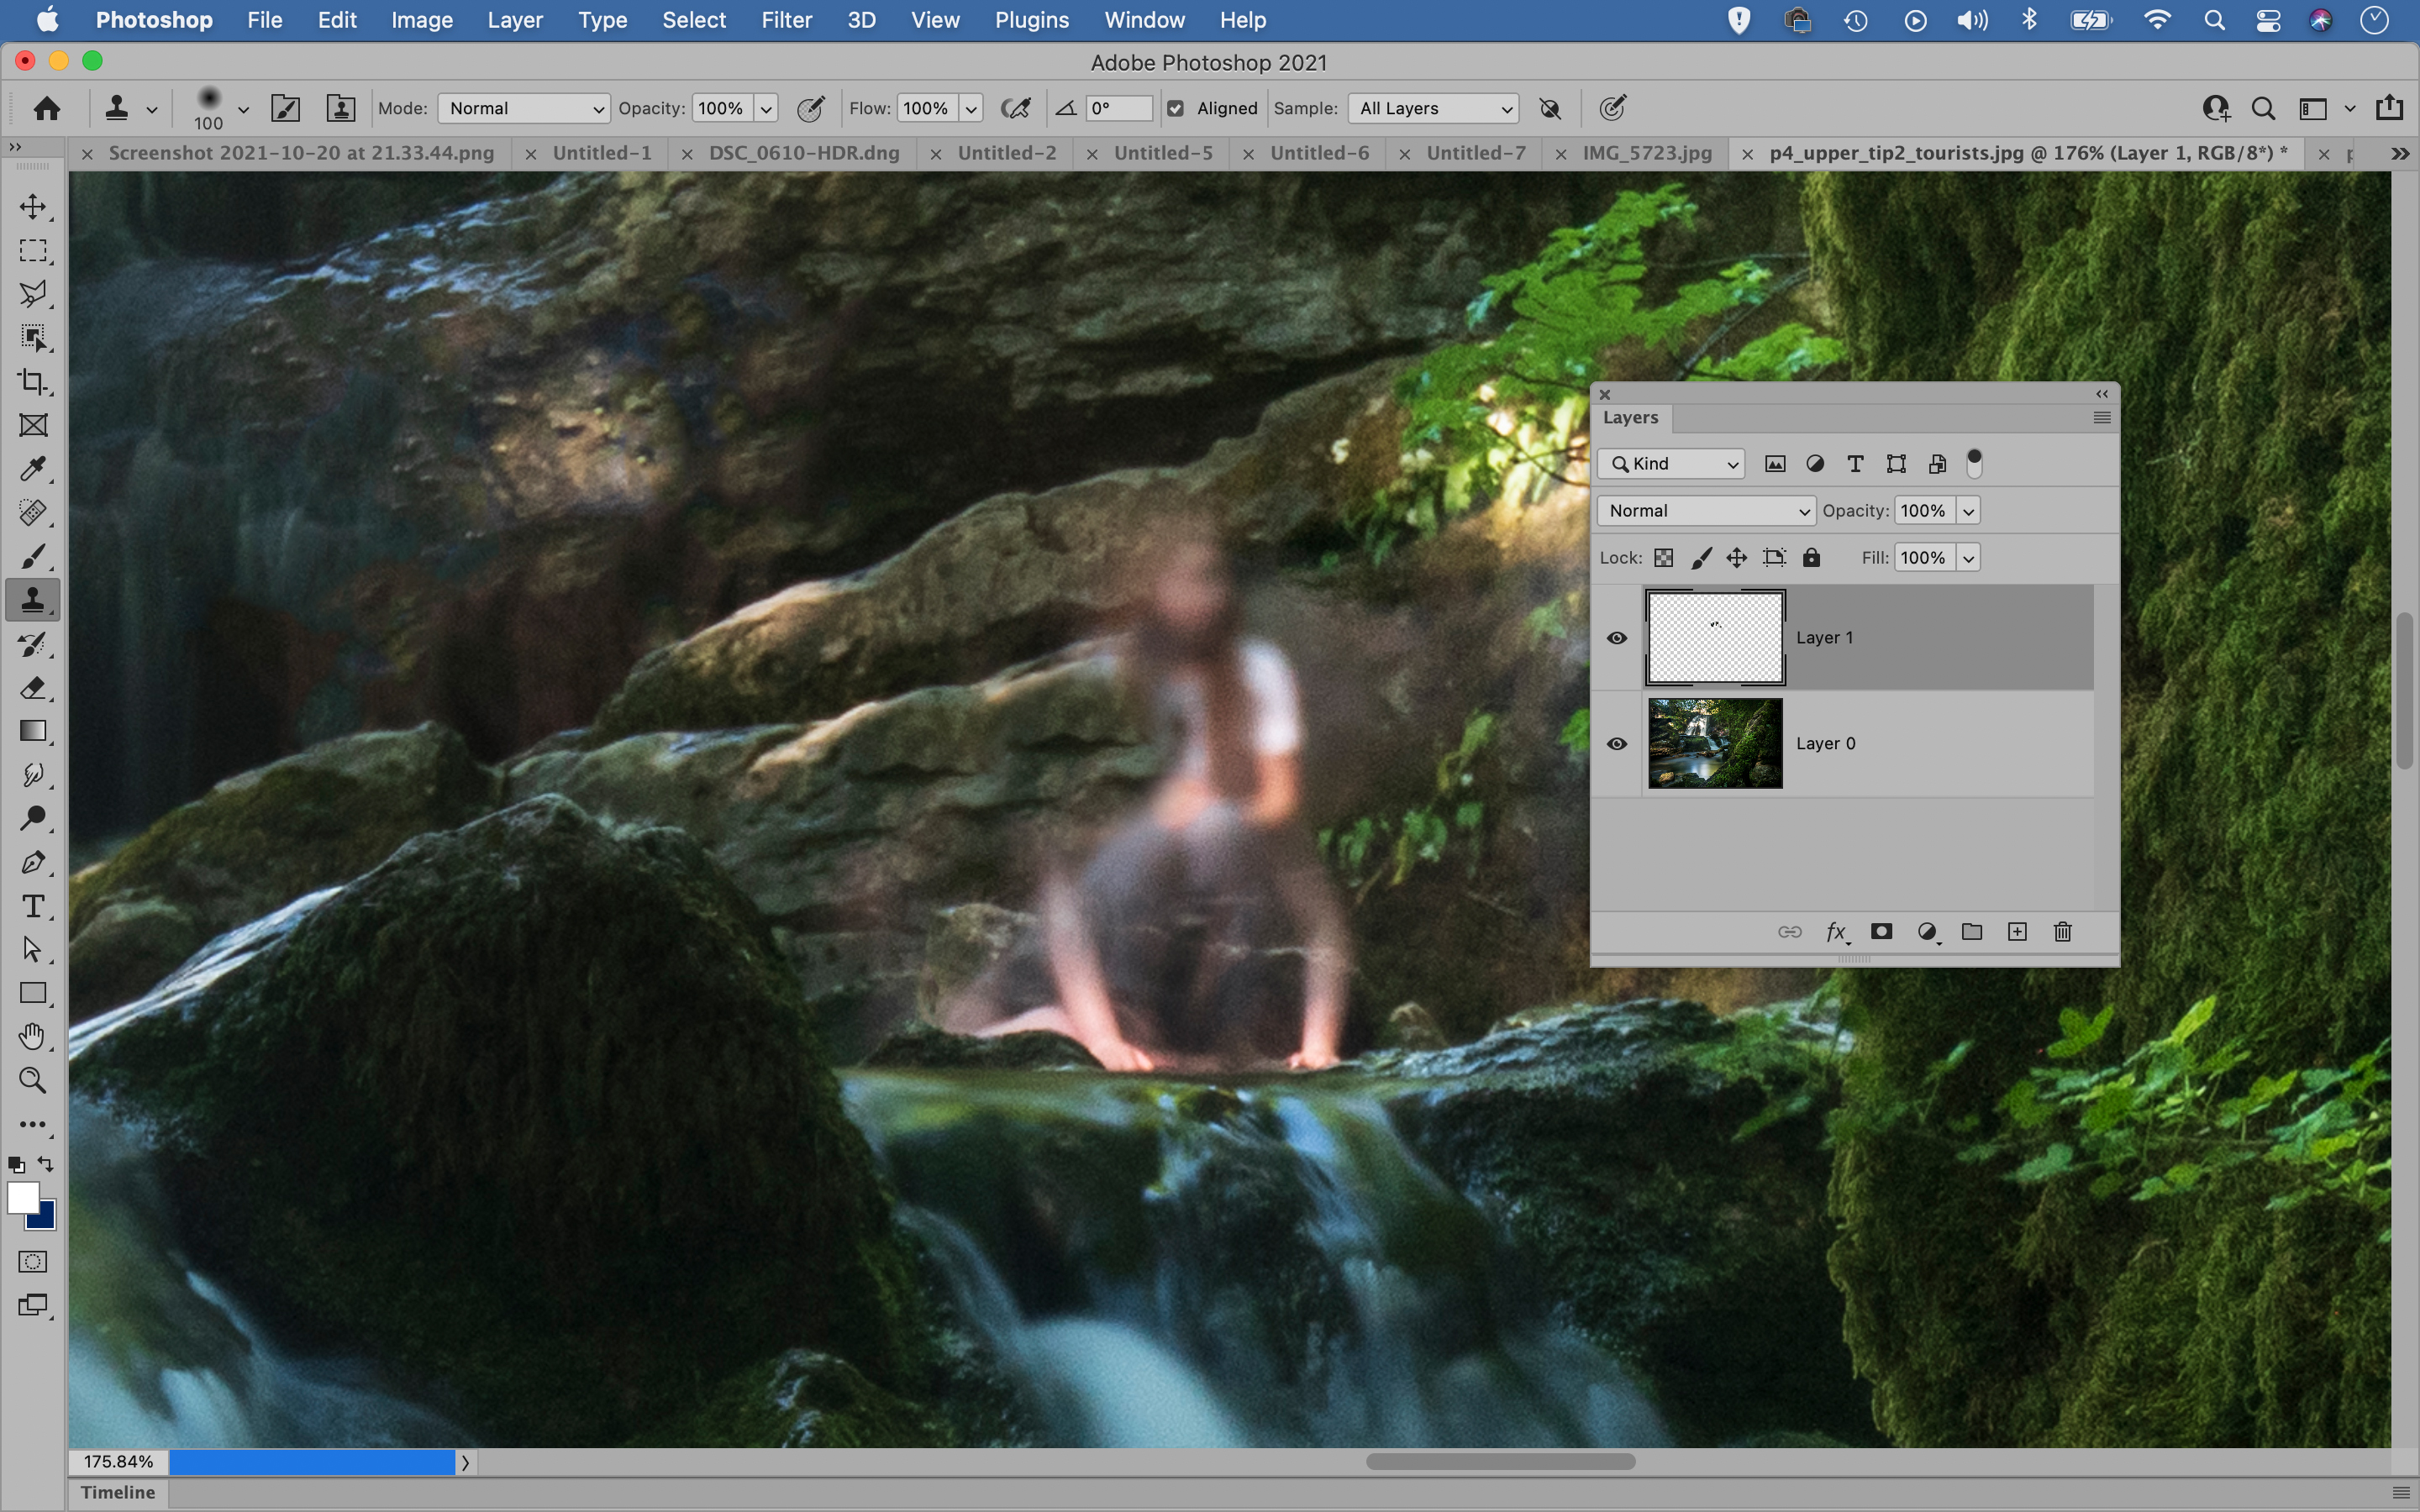Open the Image menu
The height and width of the screenshot is (1512, 2420).
(x=421, y=20)
